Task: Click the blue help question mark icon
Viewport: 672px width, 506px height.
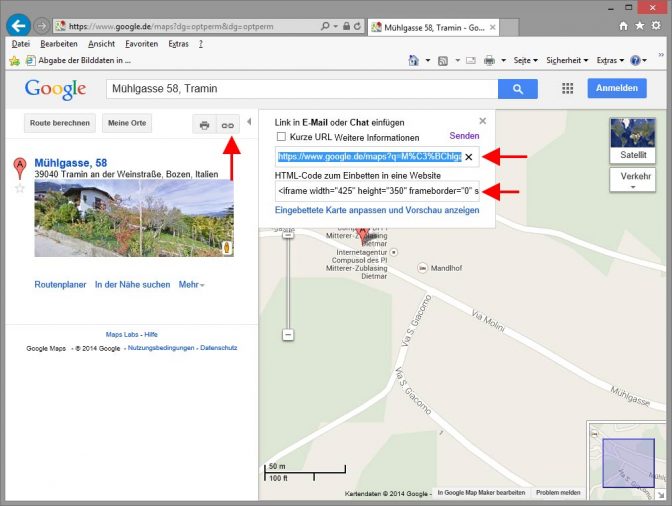Action: tap(635, 60)
